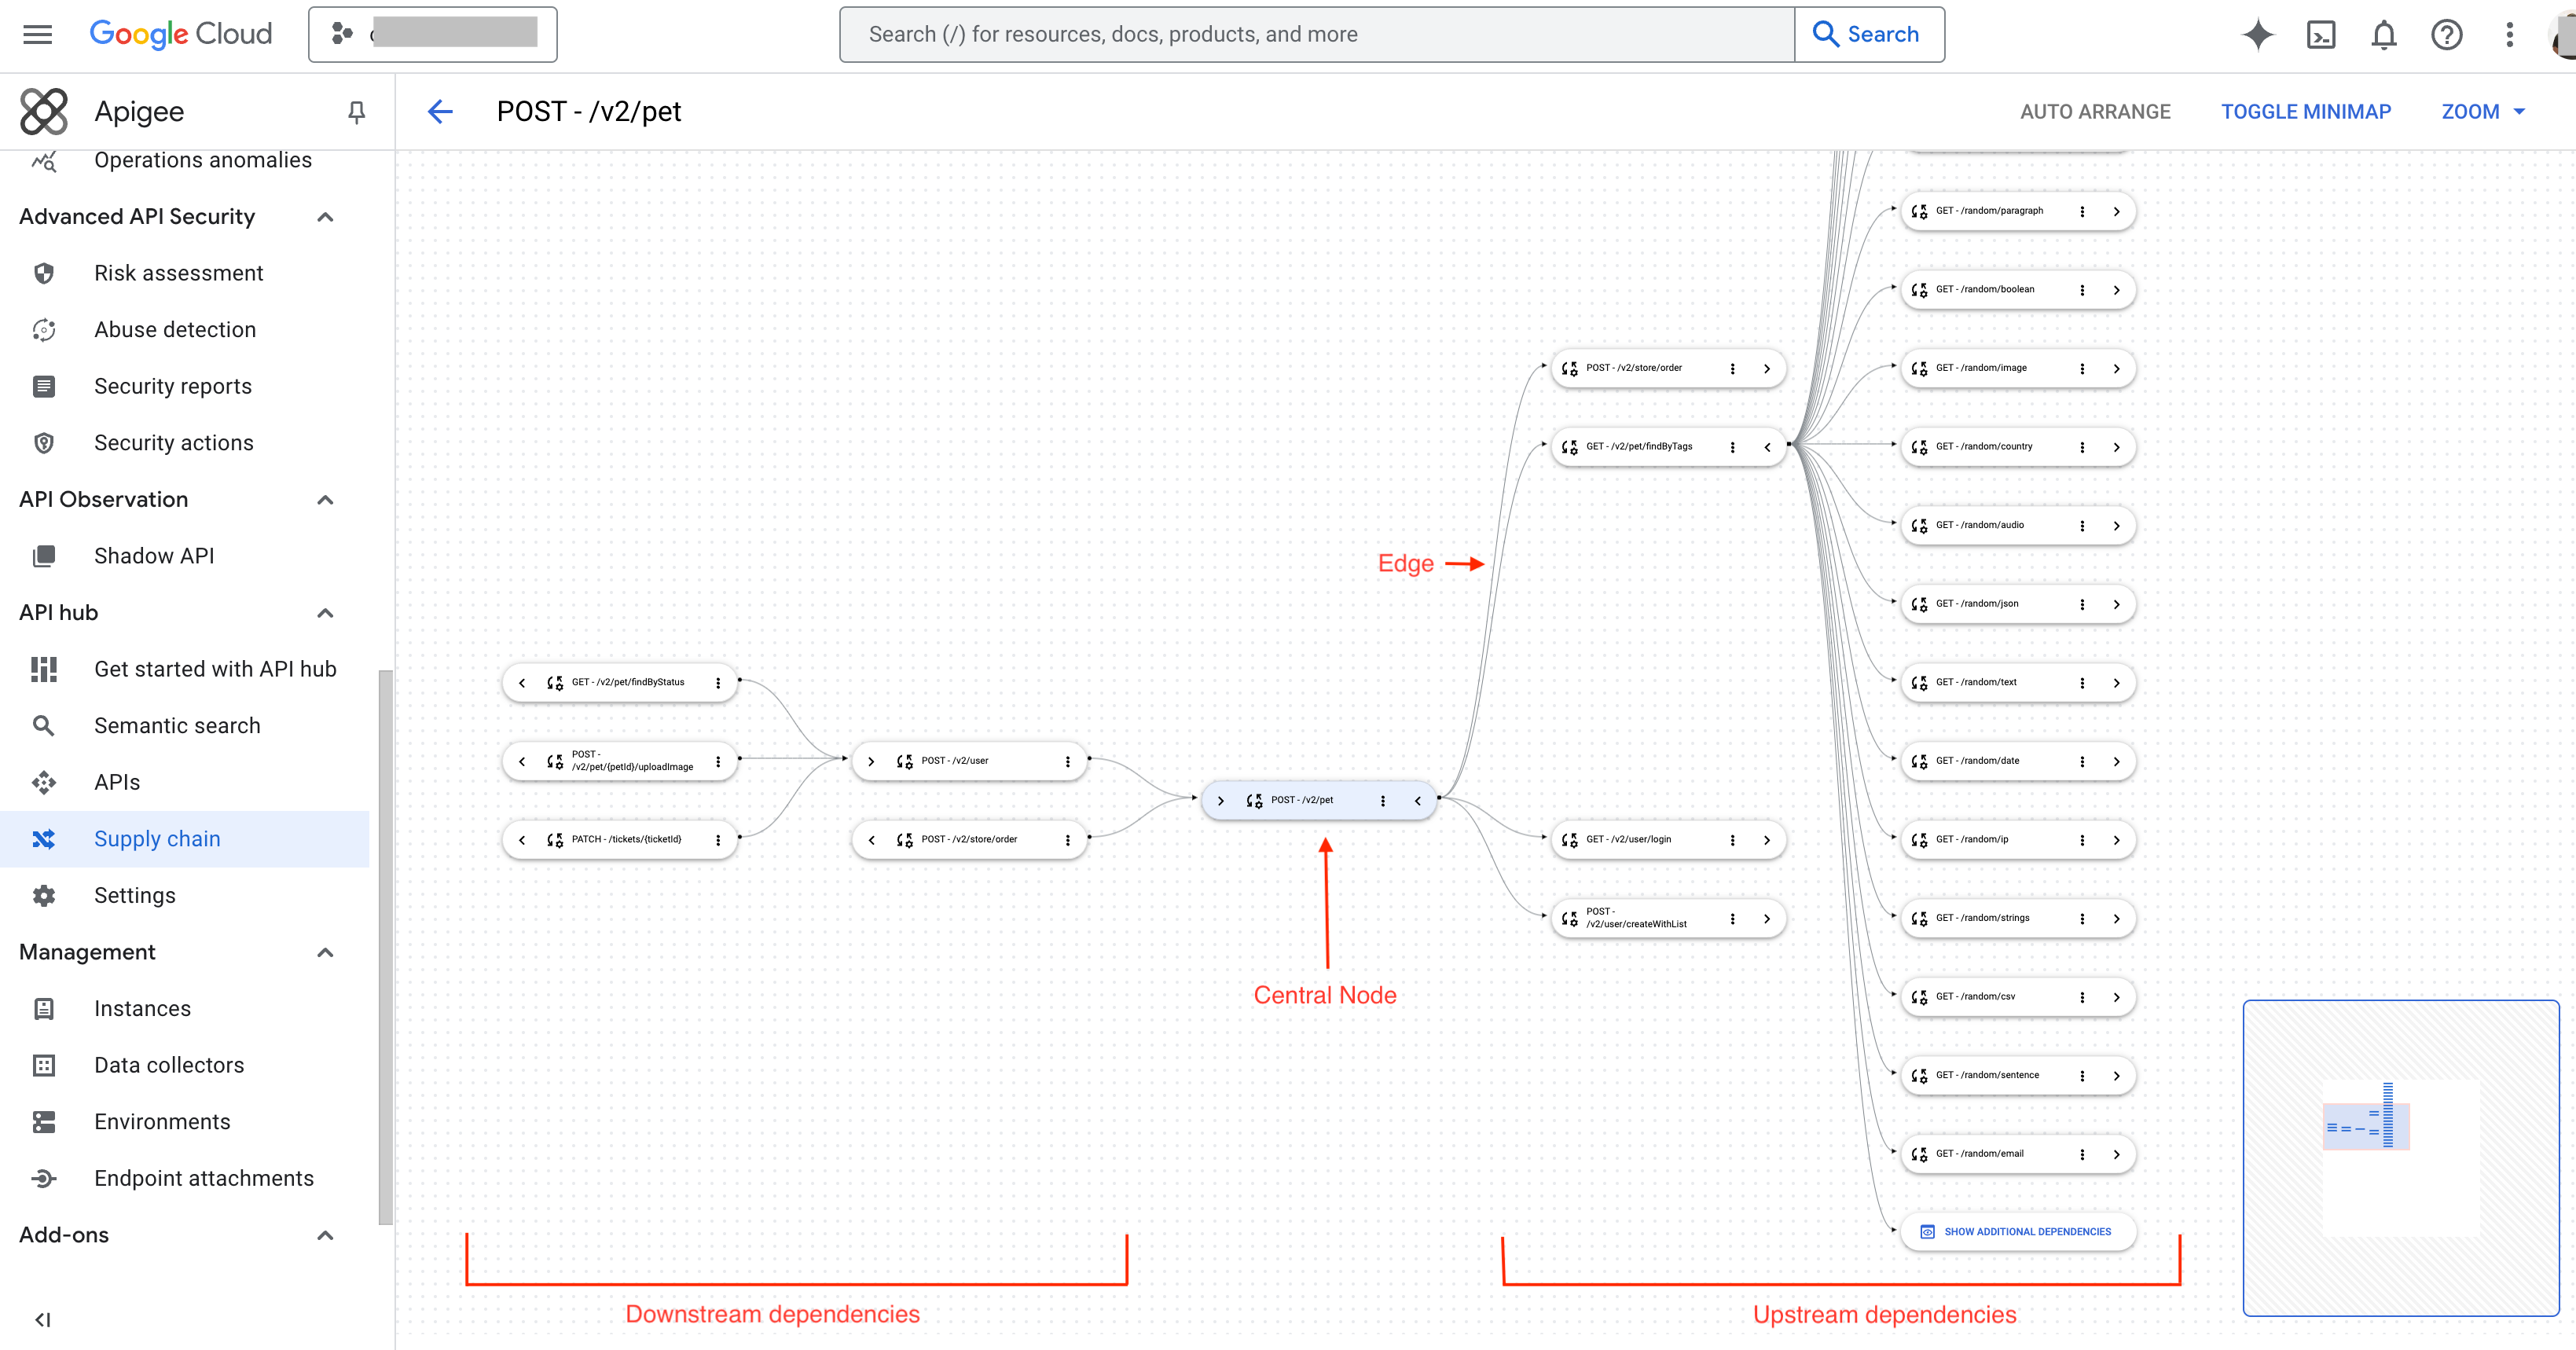Open the notifications bell icon
The width and height of the screenshot is (2576, 1350).
coord(2384,34)
